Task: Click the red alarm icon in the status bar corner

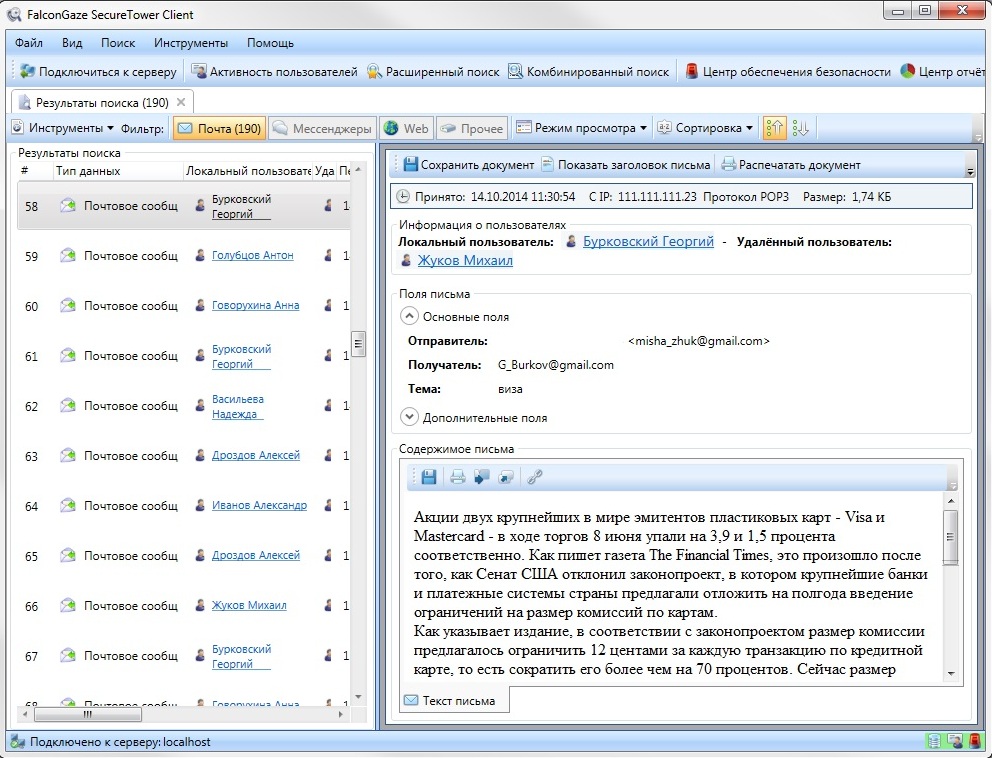Action: click(975, 741)
